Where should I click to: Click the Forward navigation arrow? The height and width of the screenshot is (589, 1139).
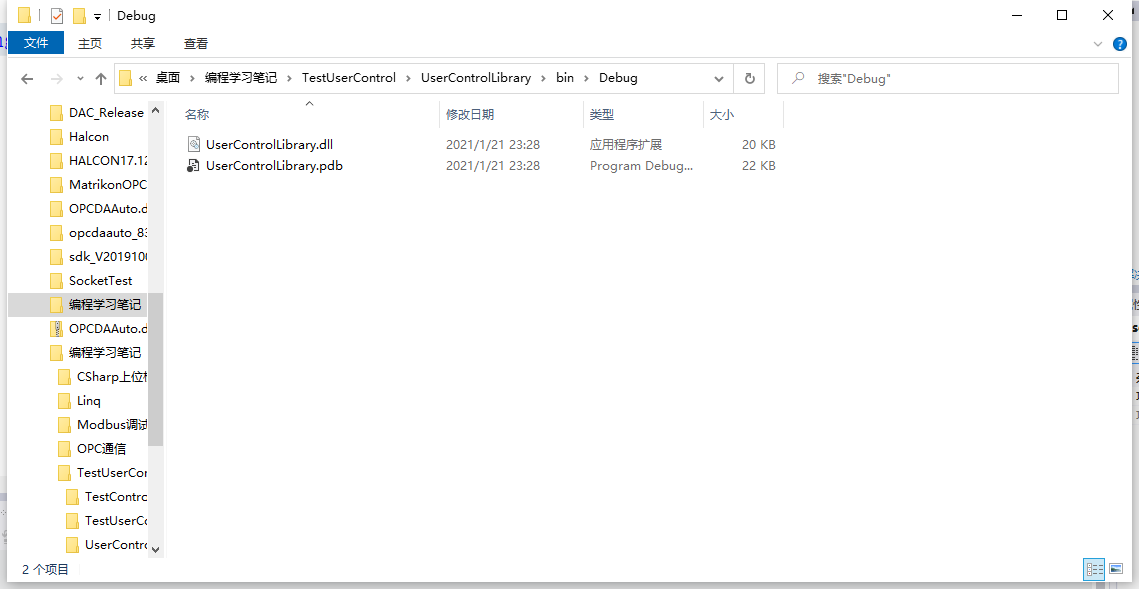[57, 78]
